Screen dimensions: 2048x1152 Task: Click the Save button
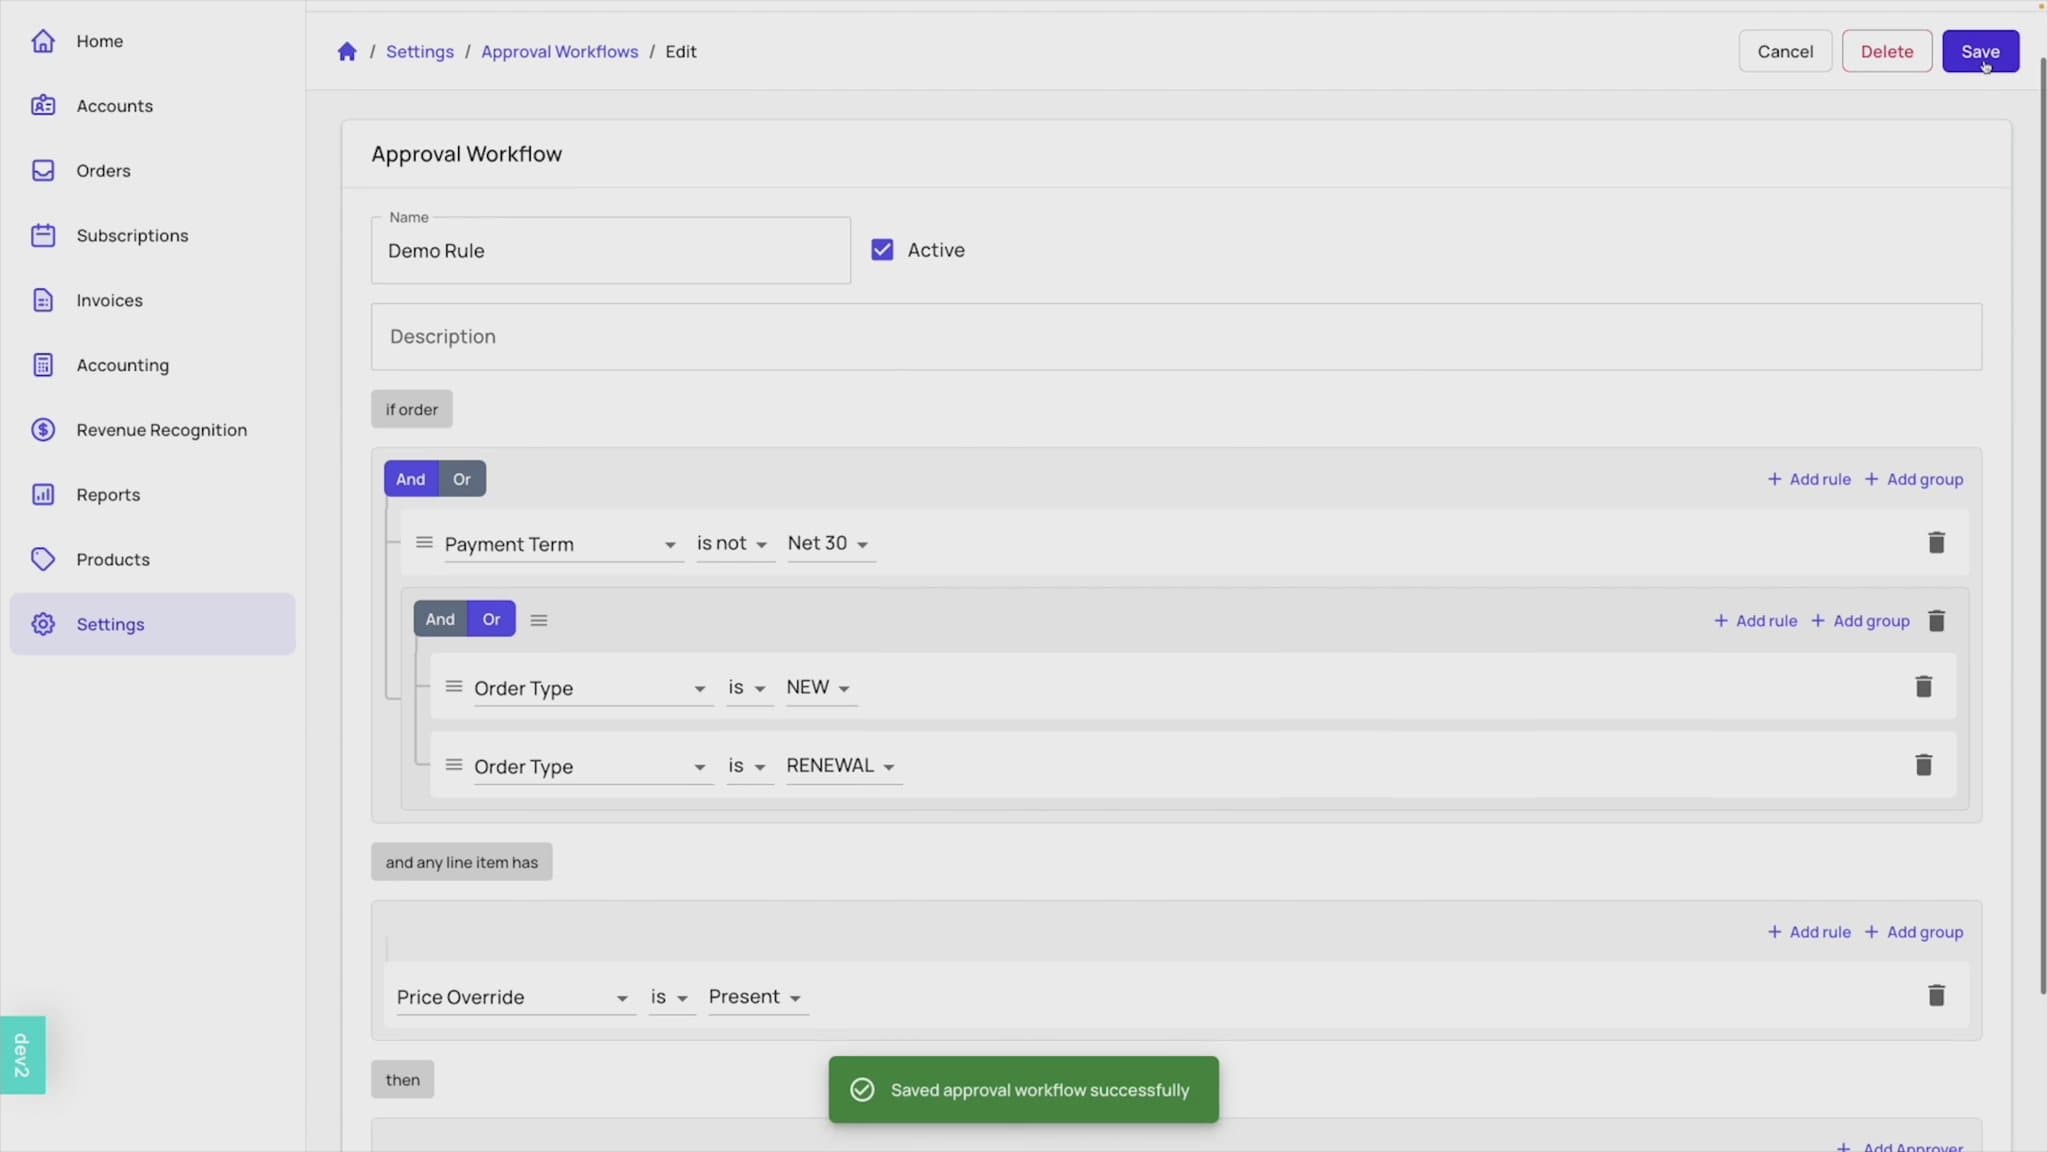tap(1979, 52)
